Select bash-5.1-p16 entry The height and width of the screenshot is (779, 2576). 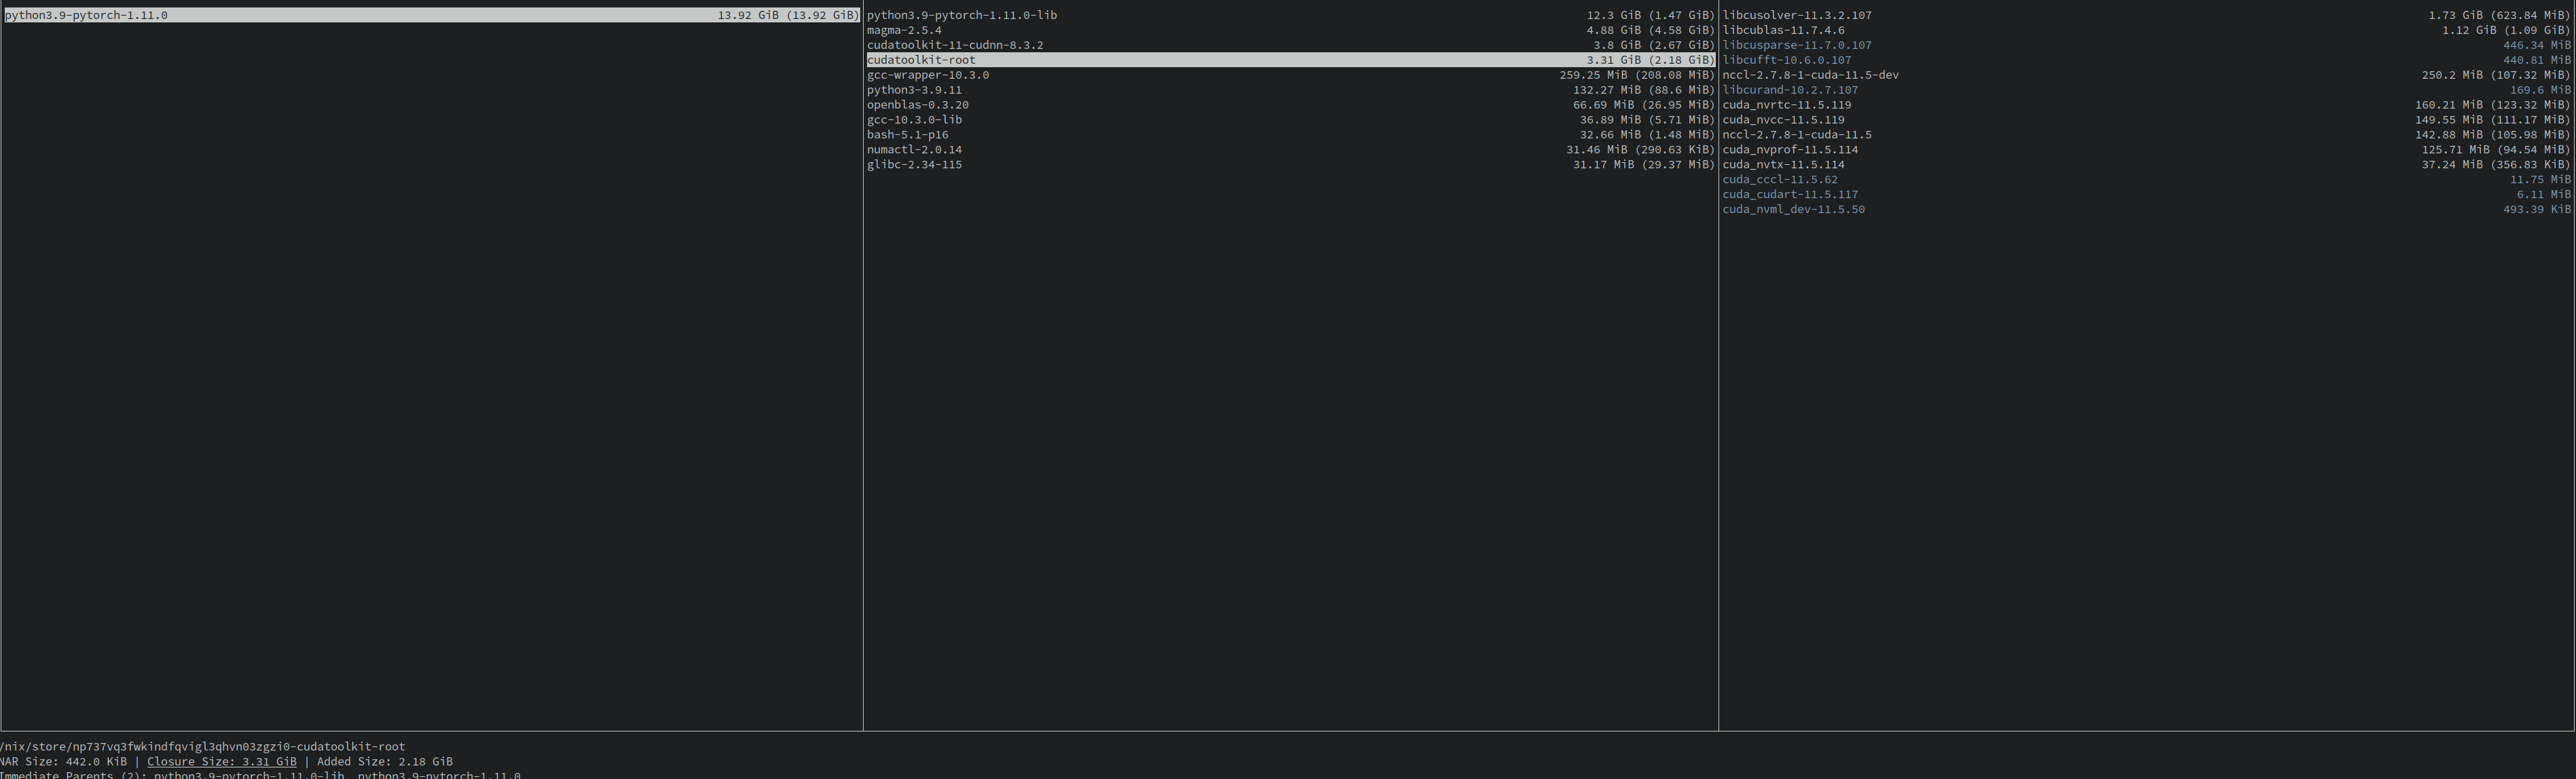click(907, 135)
